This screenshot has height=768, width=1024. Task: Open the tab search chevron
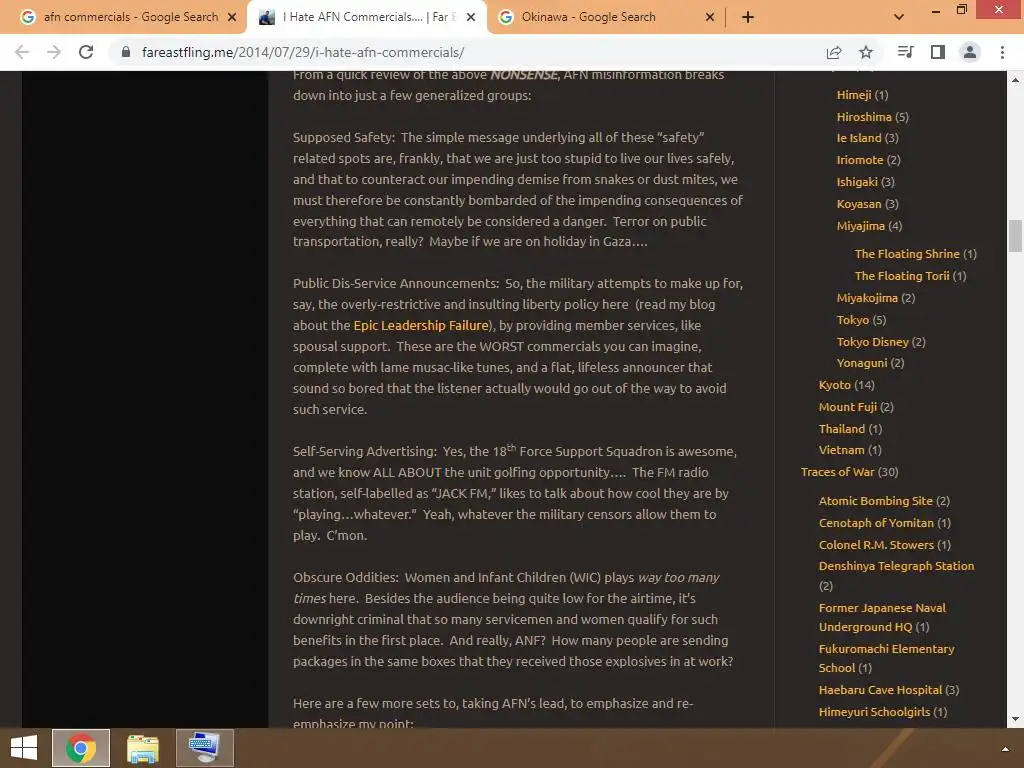point(899,17)
